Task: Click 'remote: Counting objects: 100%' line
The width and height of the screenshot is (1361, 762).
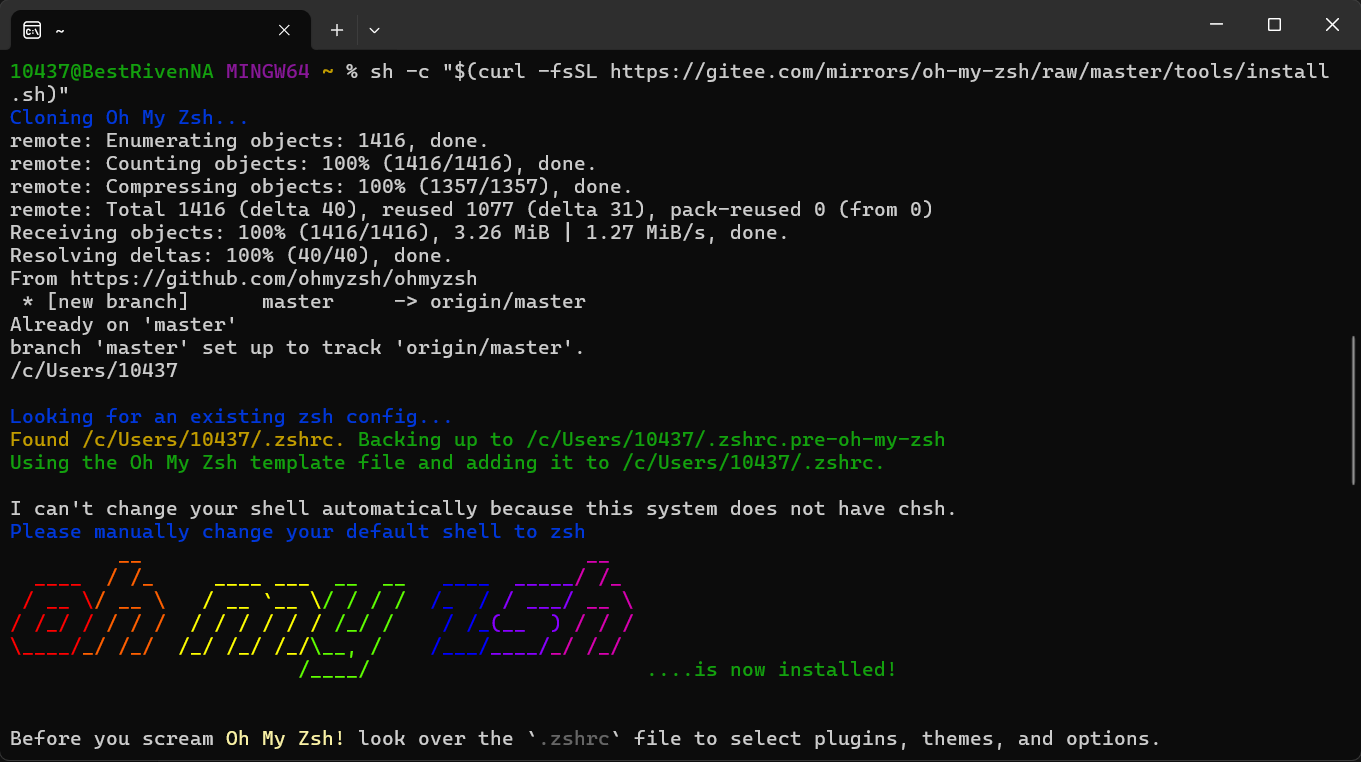Action: (x=303, y=163)
